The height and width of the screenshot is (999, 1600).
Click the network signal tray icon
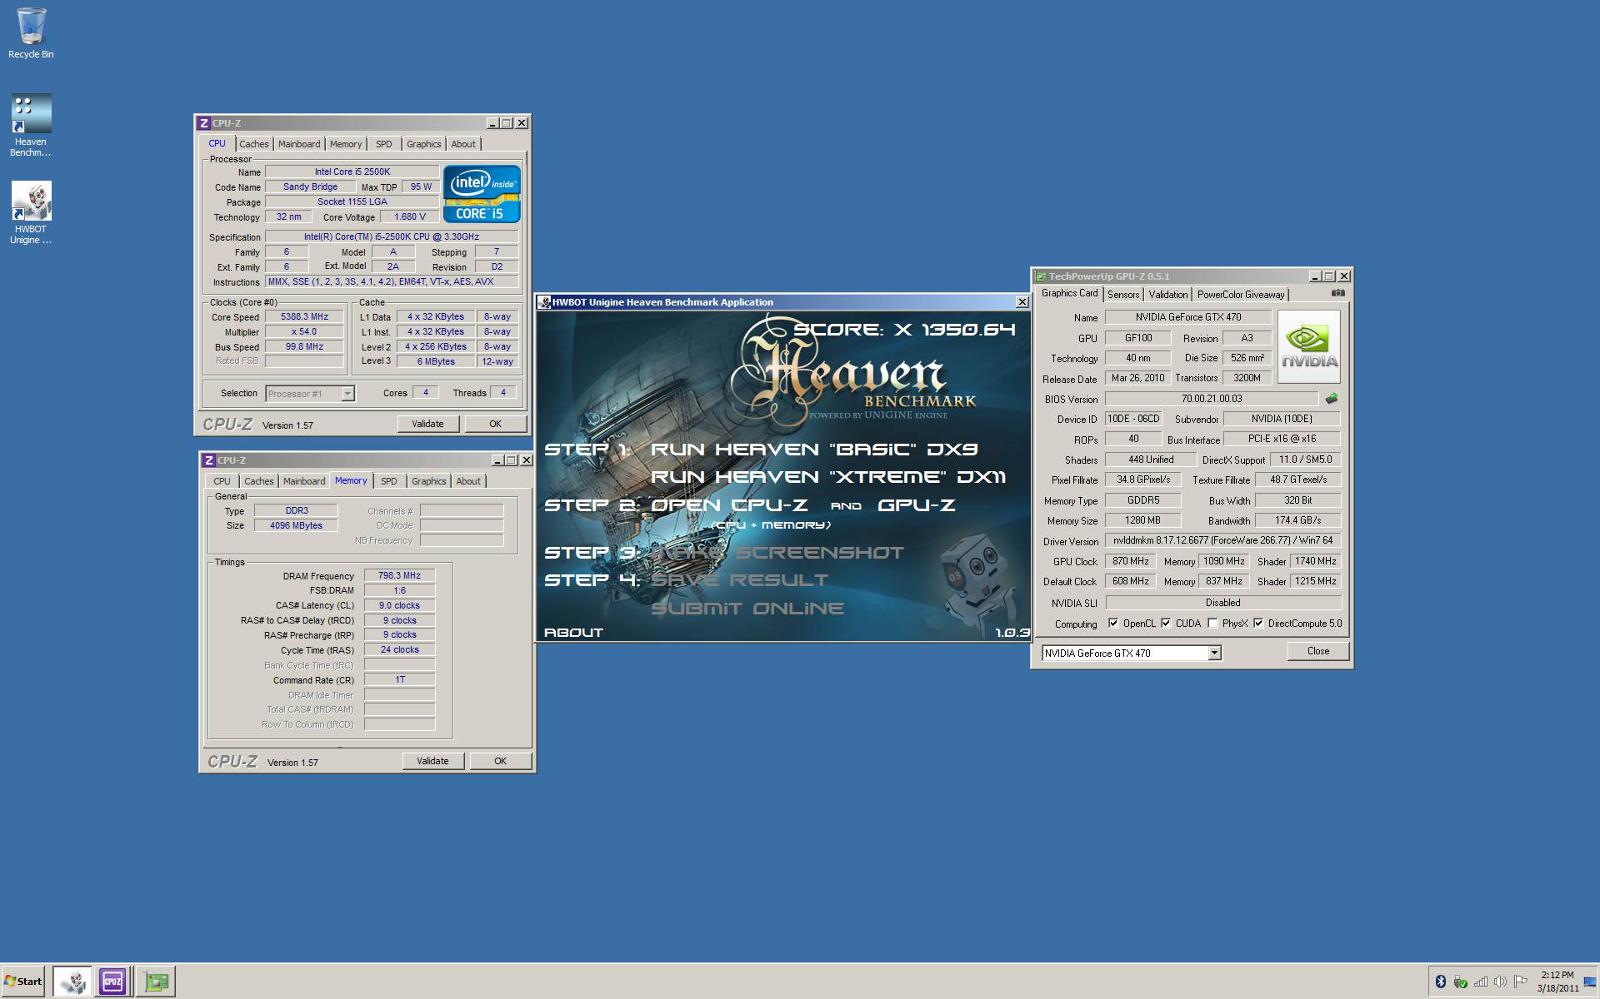[1481, 981]
